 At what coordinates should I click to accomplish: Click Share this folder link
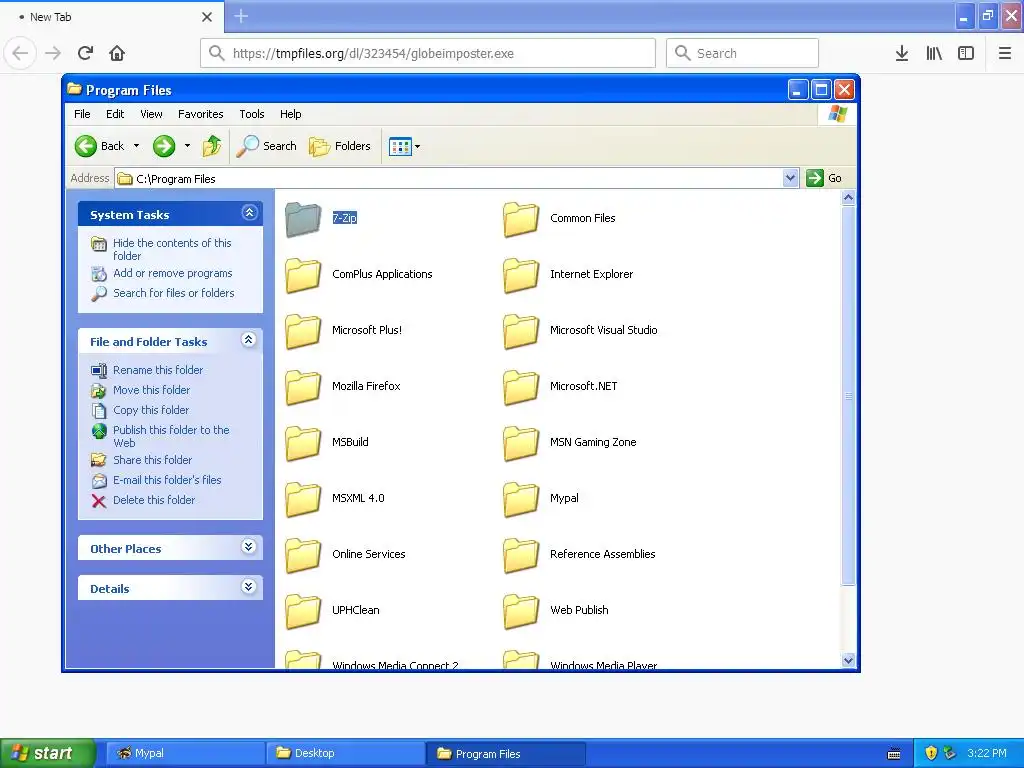coord(152,460)
